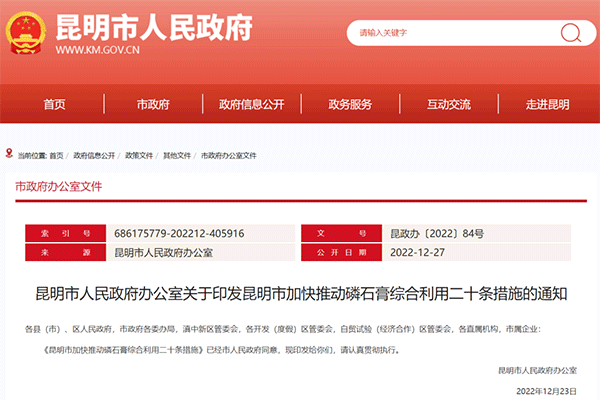This screenshot has width=600, height=400.
Task: Click 市政府办公室文件 breadcrumb link
Action: [229, 157]
